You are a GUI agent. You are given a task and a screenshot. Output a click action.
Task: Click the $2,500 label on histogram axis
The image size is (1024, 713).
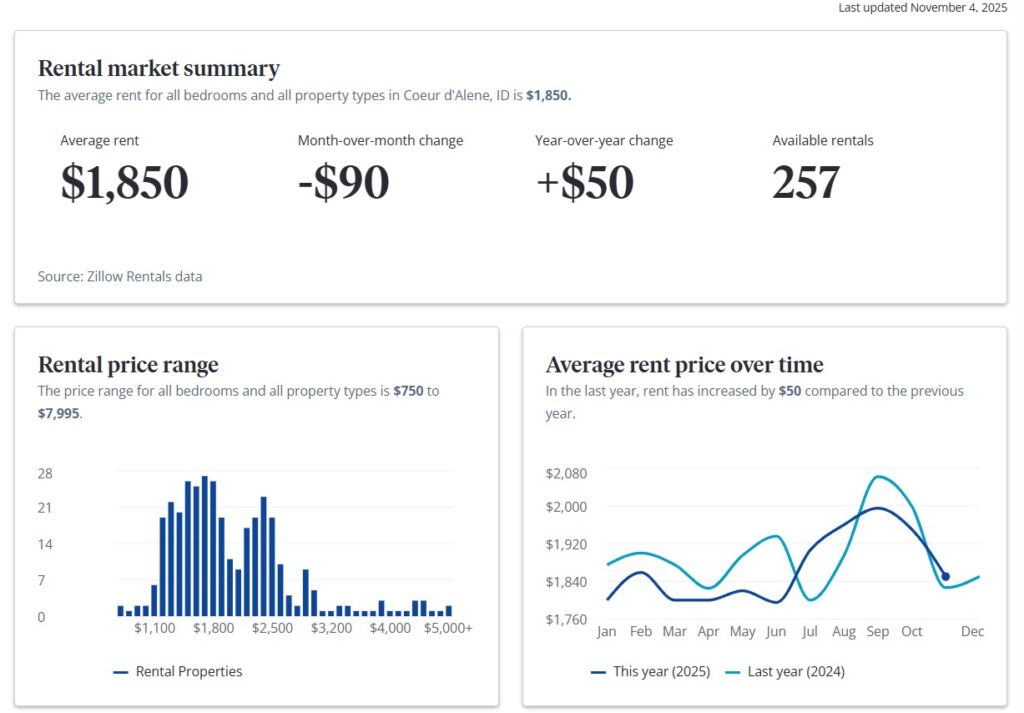click(x=272, y=628)
